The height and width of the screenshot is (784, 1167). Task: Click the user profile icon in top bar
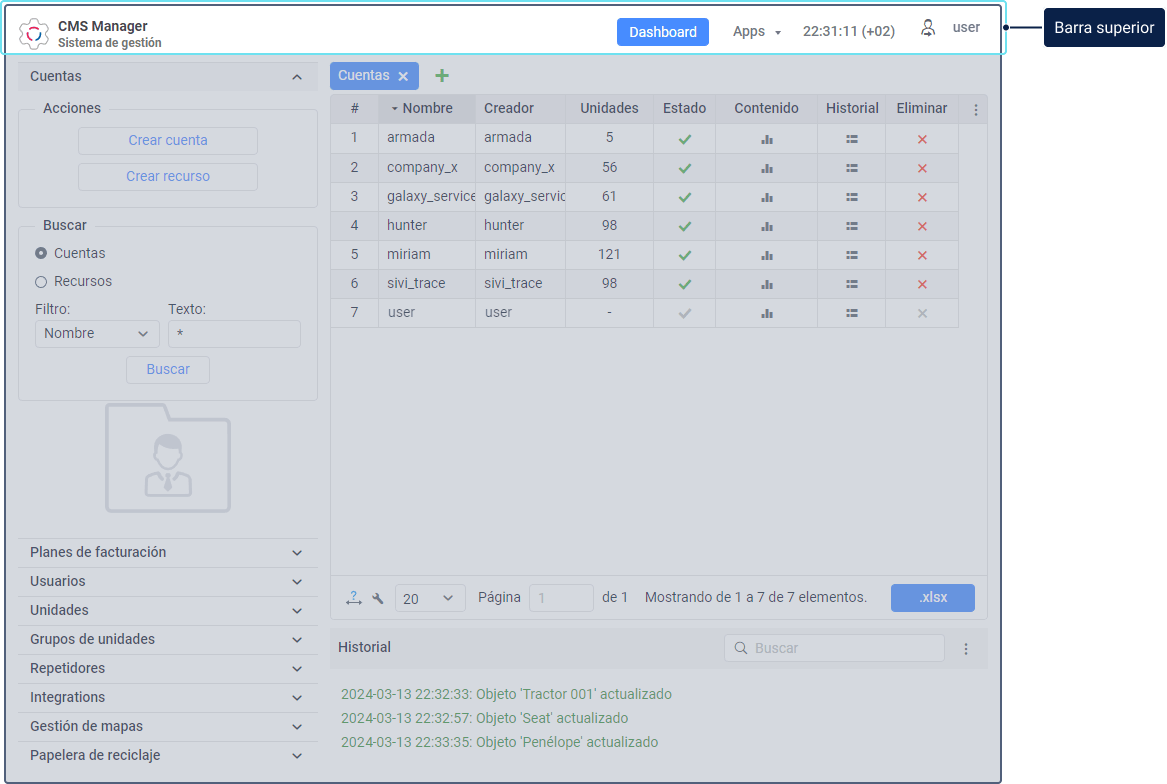click(x=927, y=28)
